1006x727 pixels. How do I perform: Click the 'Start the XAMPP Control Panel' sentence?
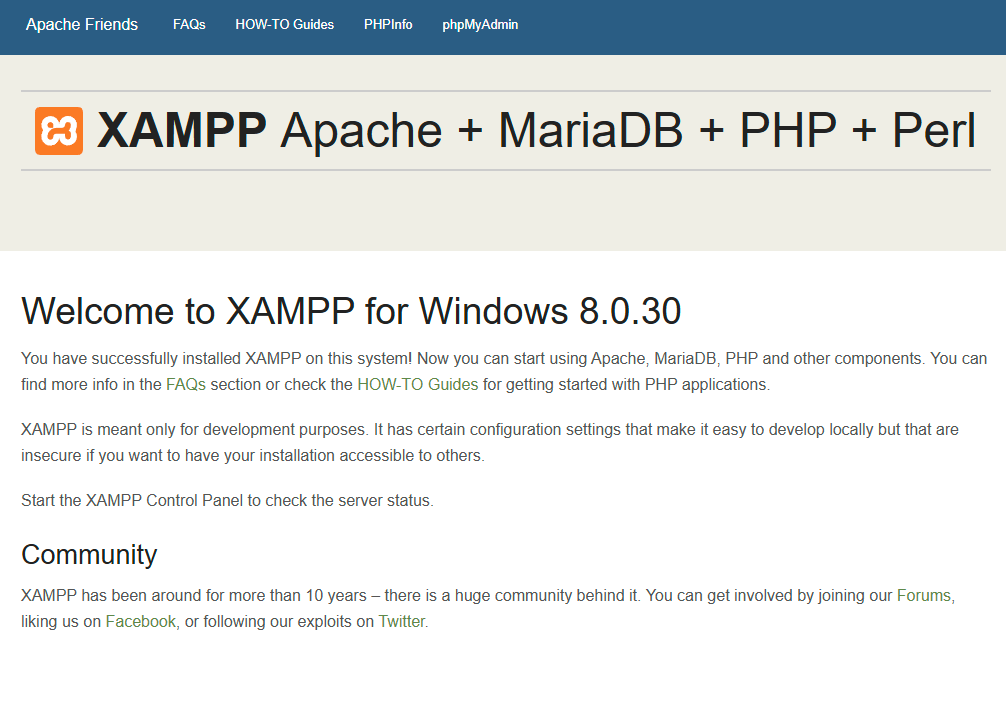coord(227,500)
